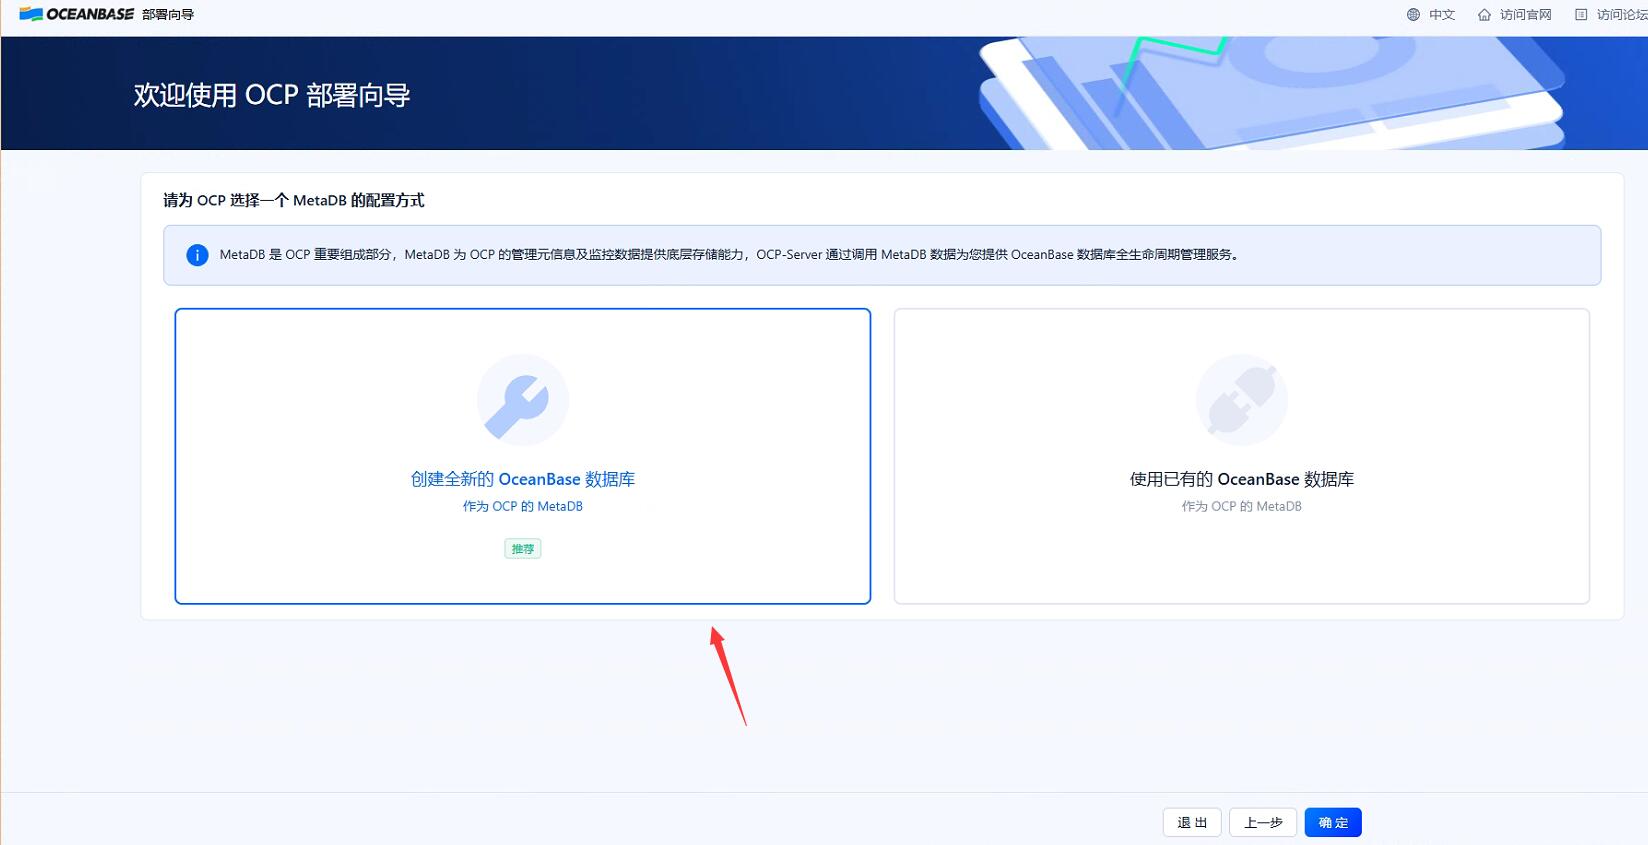
Task: Click the 部署向导 header text
Action: (168, 15)
